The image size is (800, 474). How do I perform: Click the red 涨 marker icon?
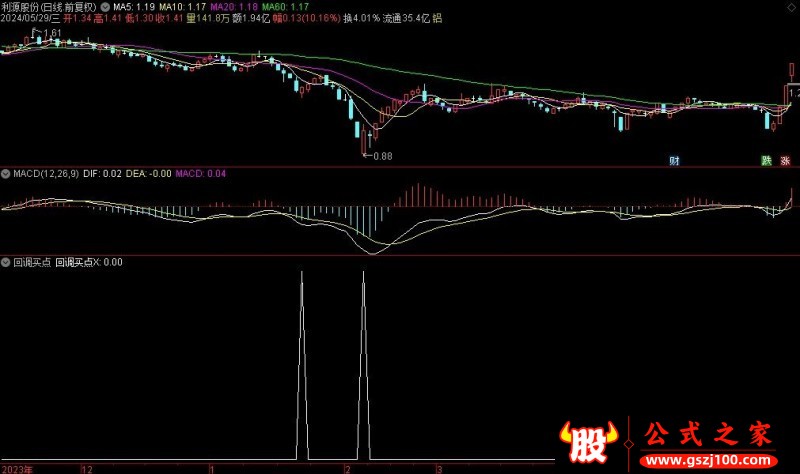tap(785, 160)
